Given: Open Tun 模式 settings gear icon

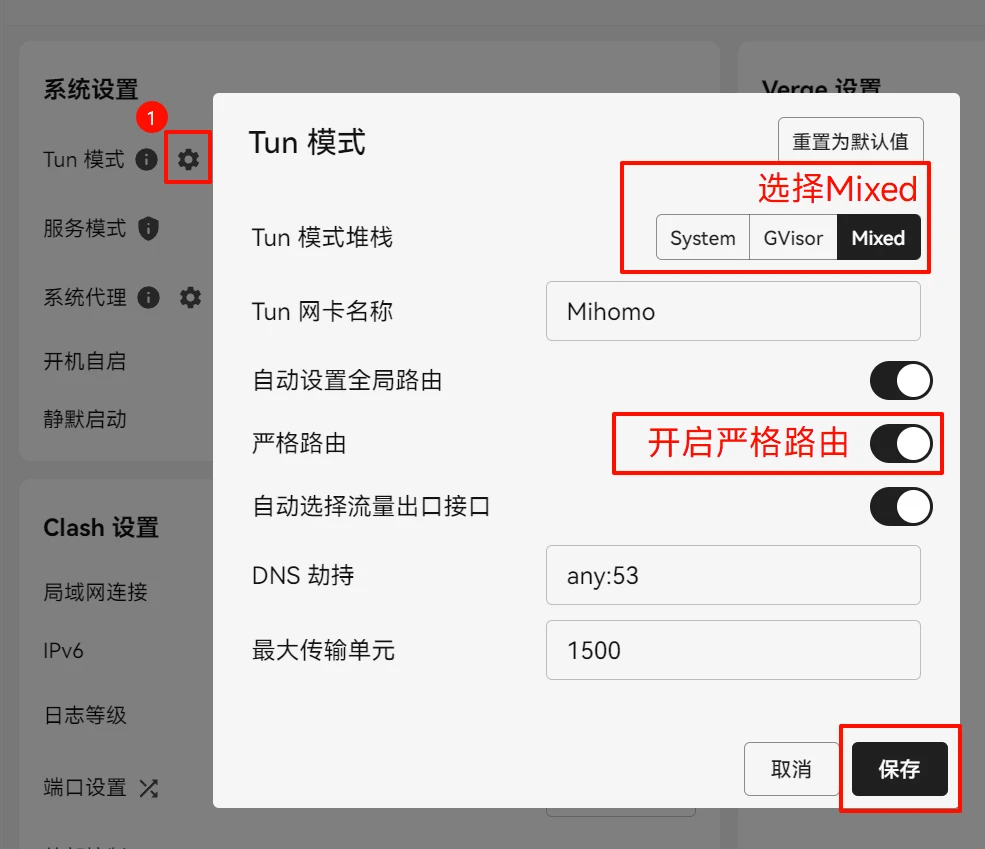Looking at the screenshot, I should coord(188,159).
